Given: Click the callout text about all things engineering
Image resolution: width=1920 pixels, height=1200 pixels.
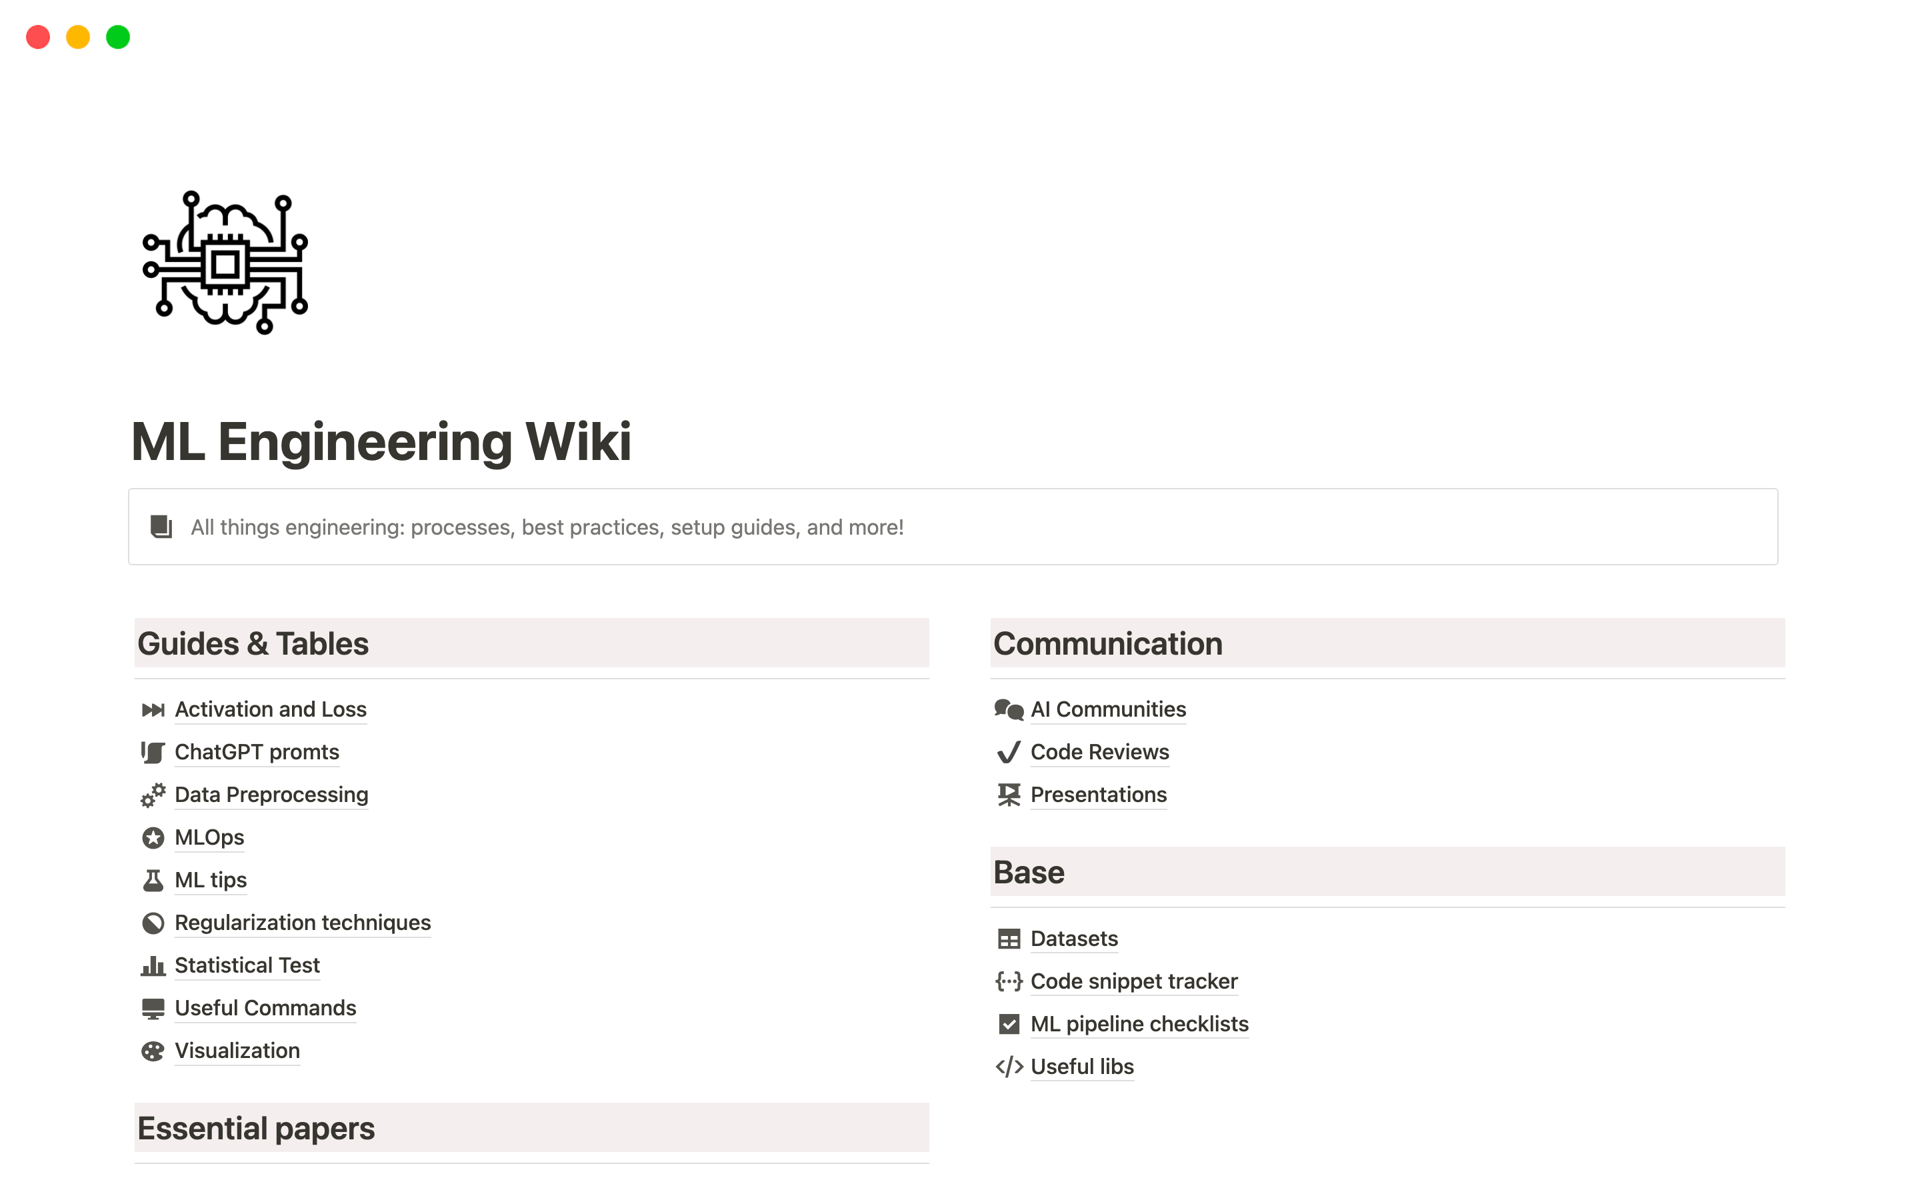Looking at the screenshot, I should [547, 527].
